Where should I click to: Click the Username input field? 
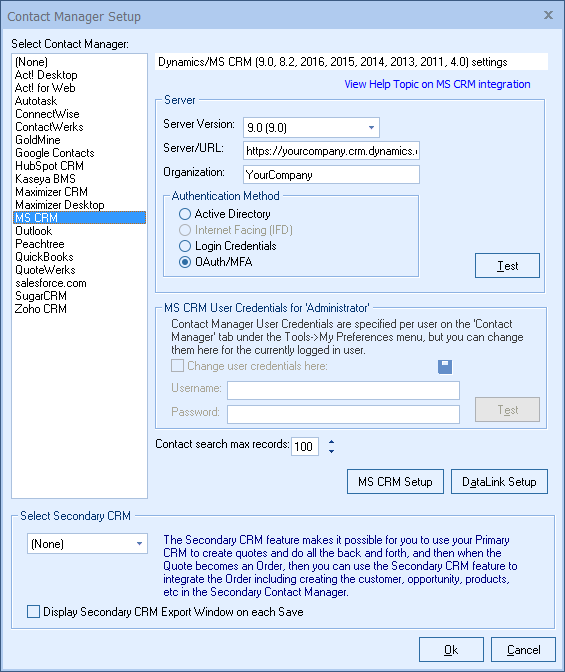[x=343, y=390]
